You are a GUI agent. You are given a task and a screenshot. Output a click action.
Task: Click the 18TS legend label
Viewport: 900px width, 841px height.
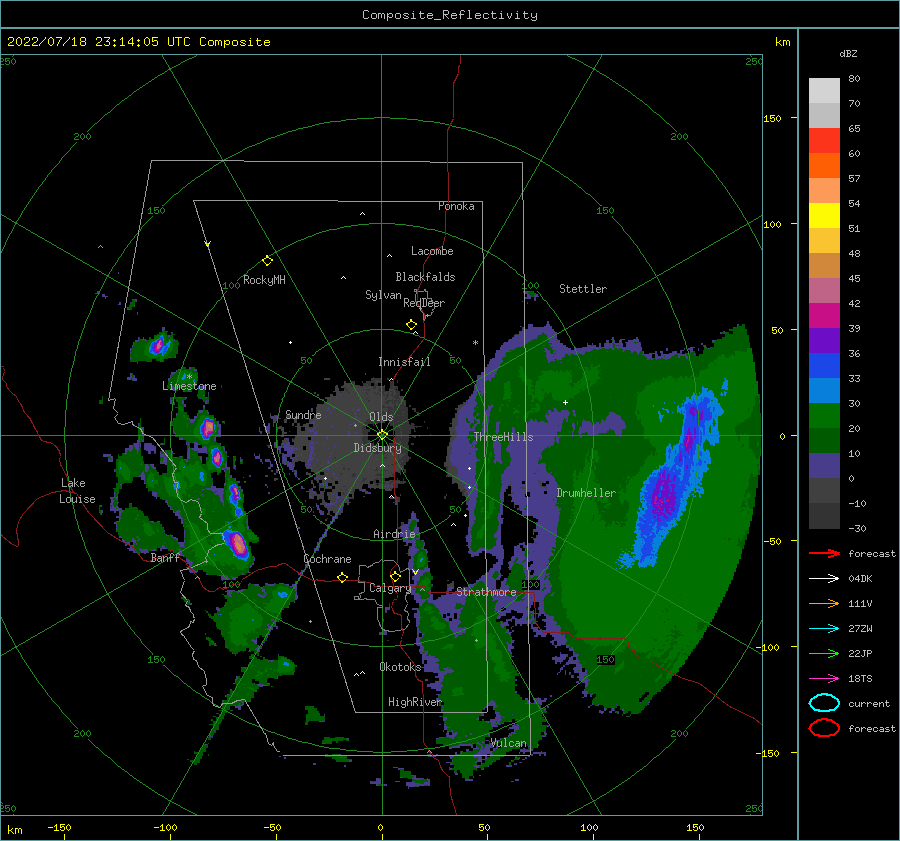coord(860,679)
